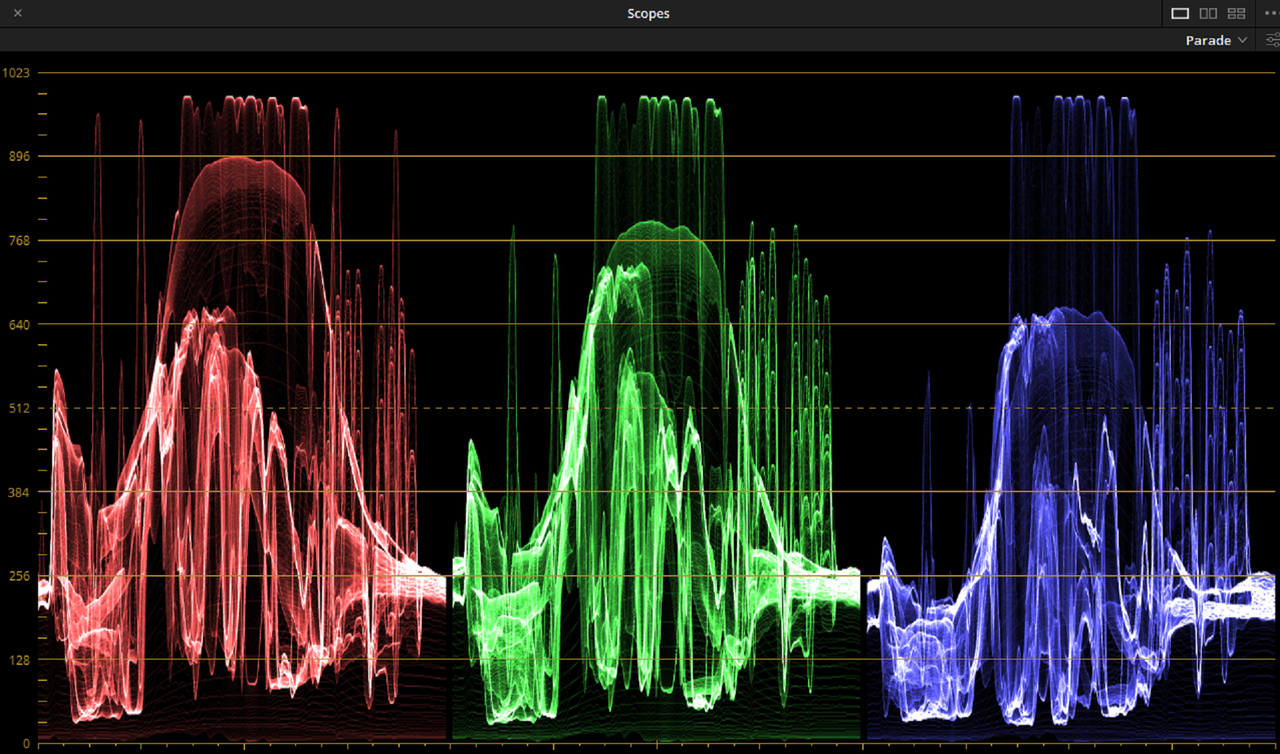Screen dimensions: 1280x754
Task: Open the scope settings sliders icon
Action: click(x=1272, y=40)
